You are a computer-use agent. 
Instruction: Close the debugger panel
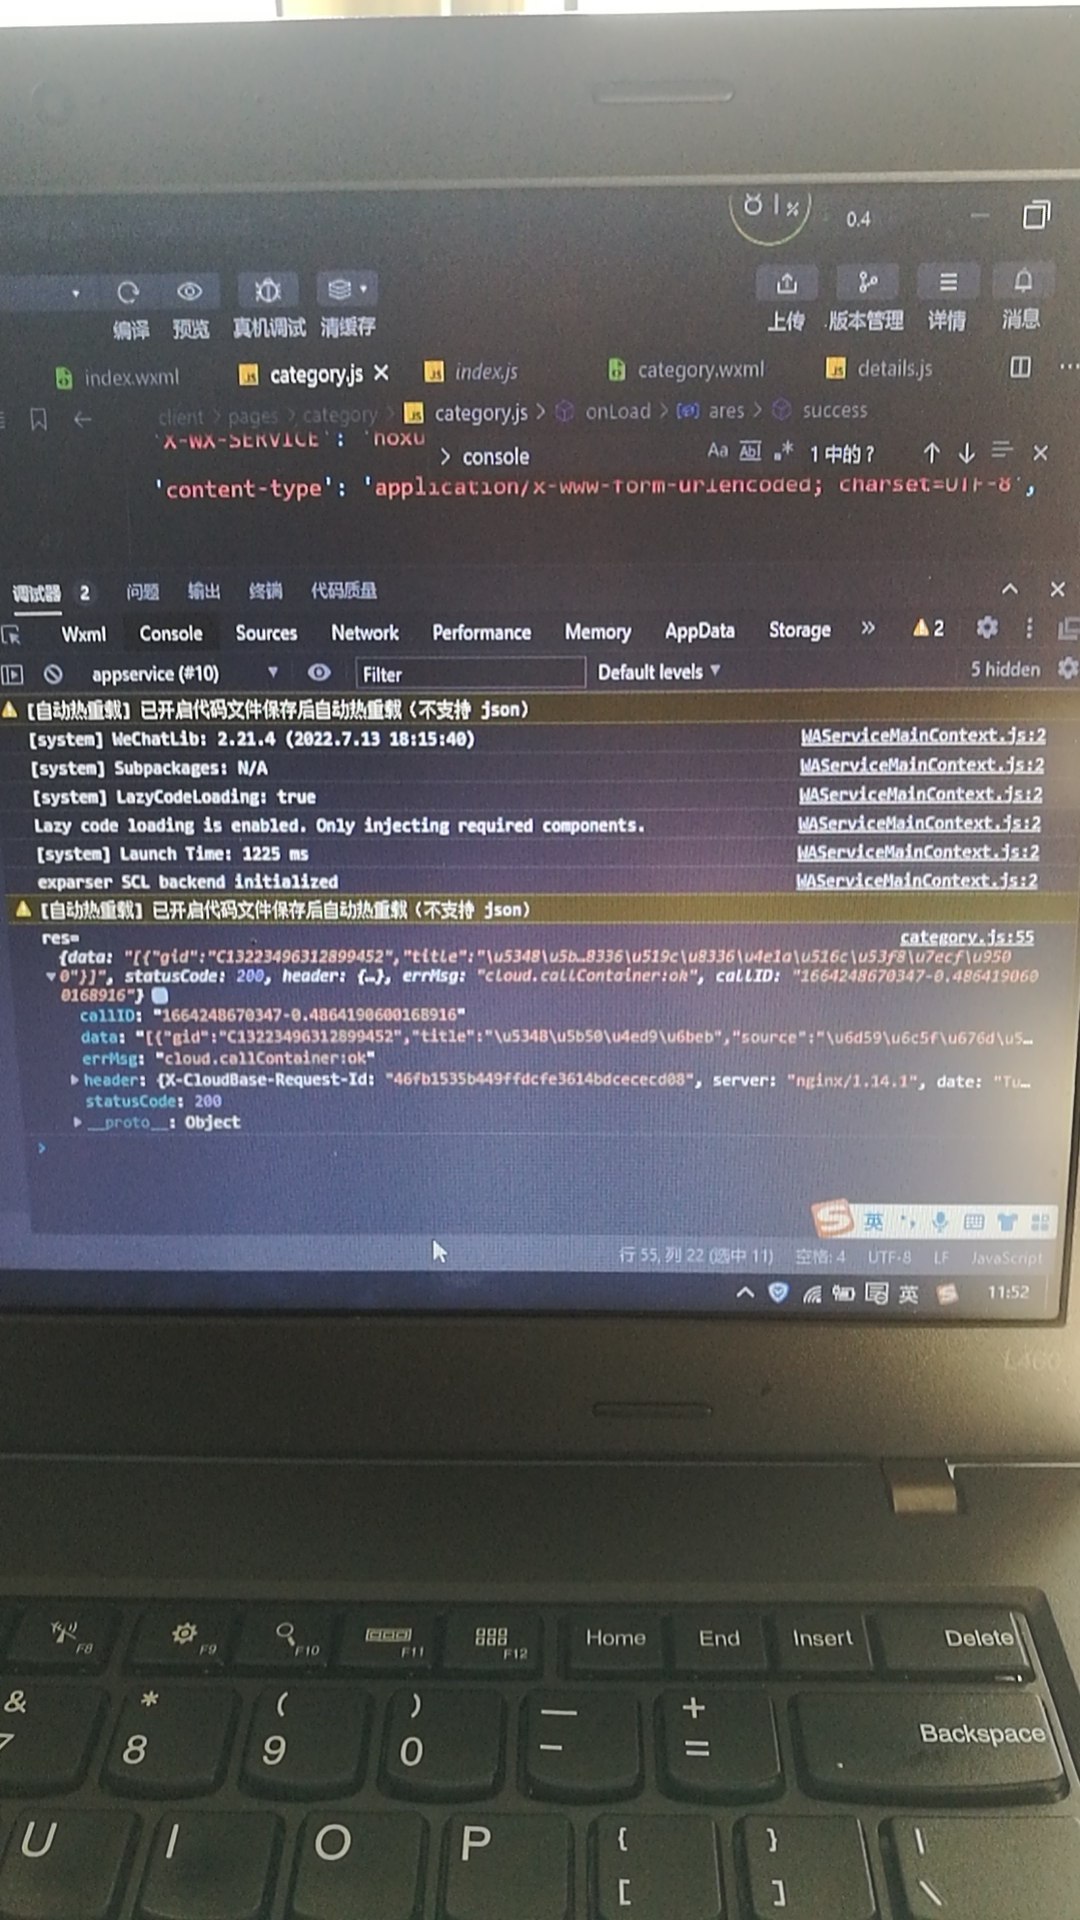pos(1057,589)
